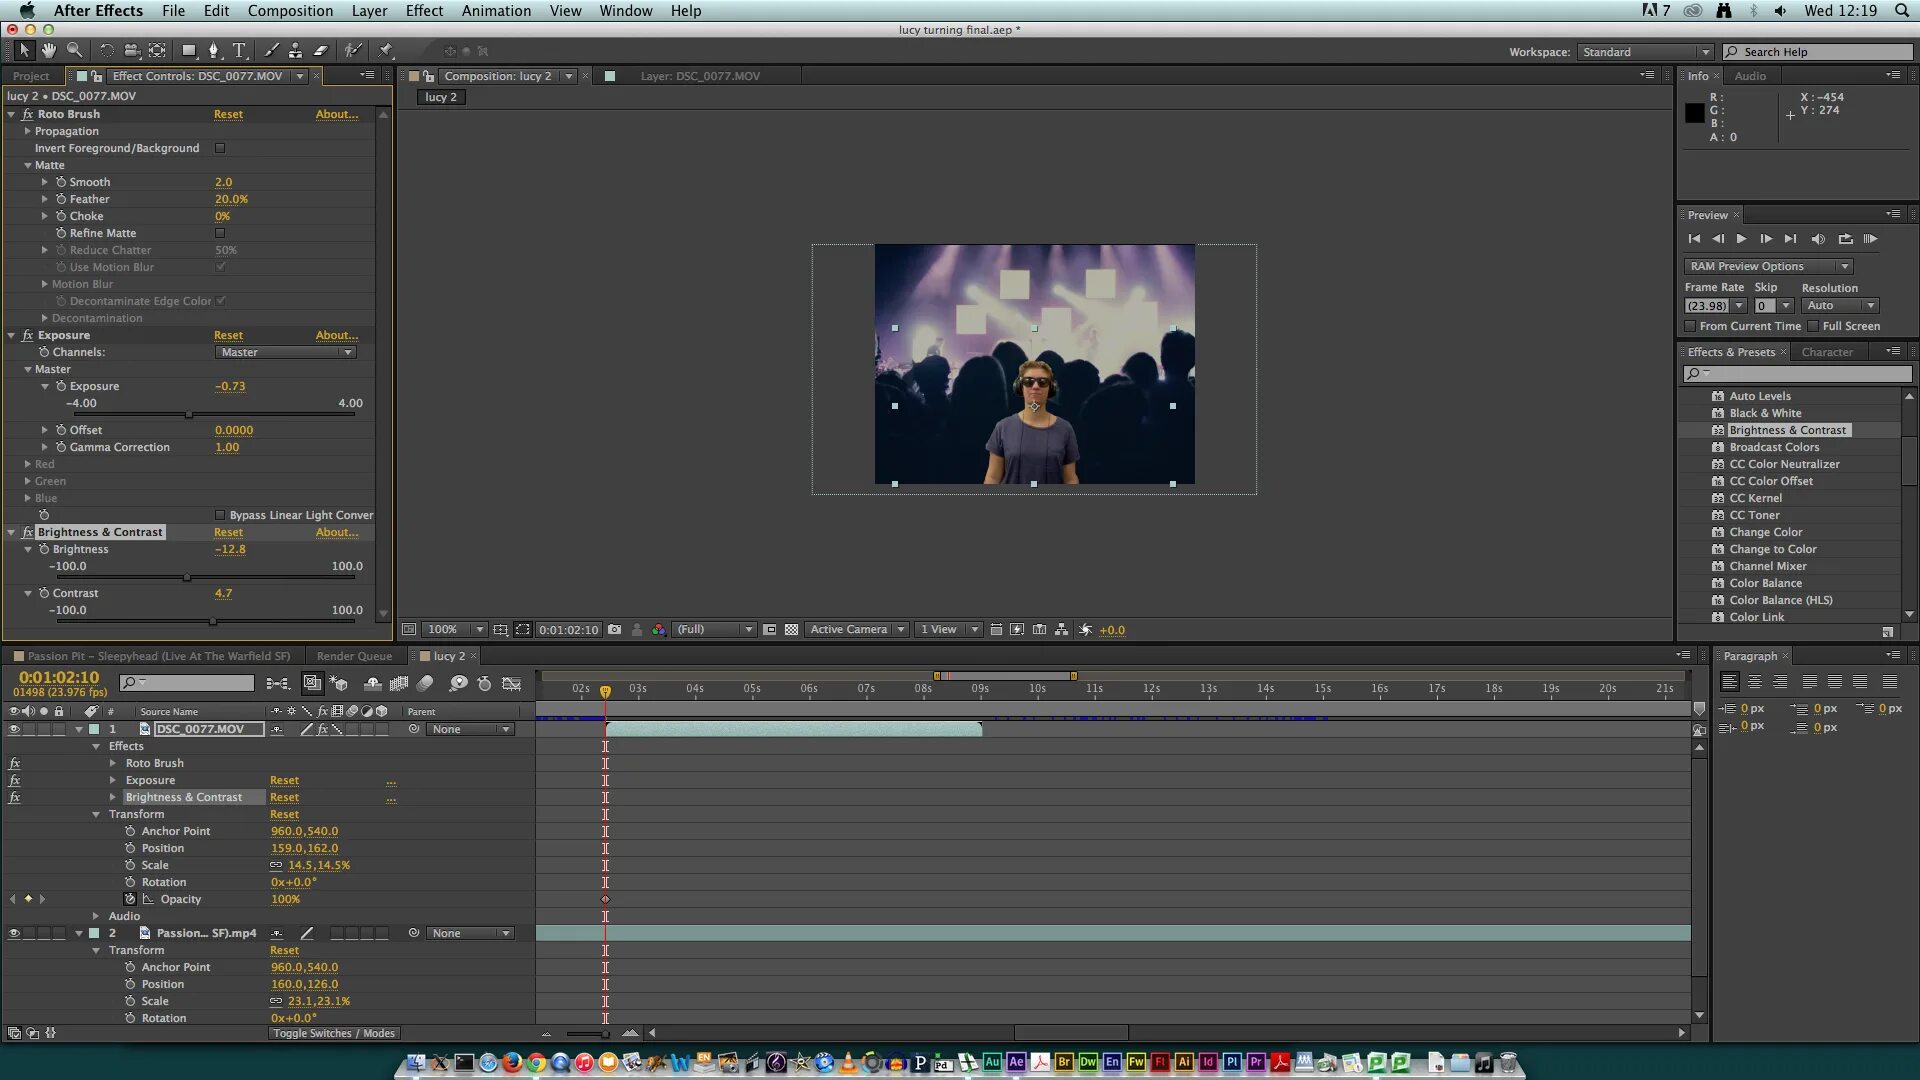Open the Composition menu

290,11
